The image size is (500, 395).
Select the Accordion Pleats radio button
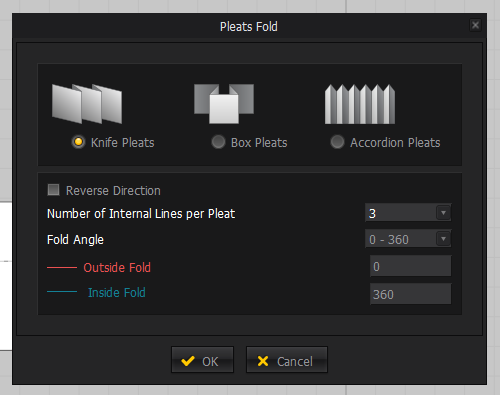[337, 142]
